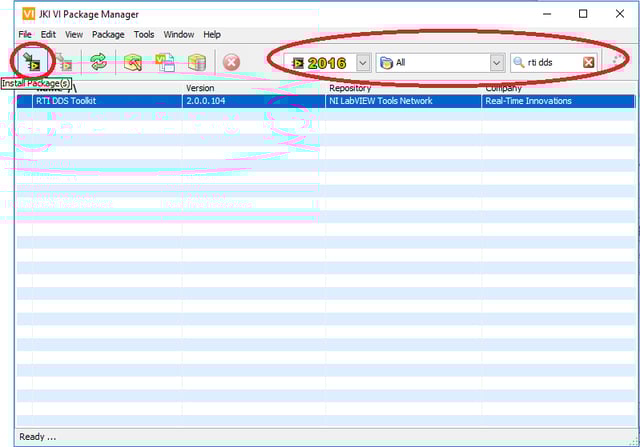Open the Tools menu
This screenshot has width=640, height=447.
tap(144, 35)
